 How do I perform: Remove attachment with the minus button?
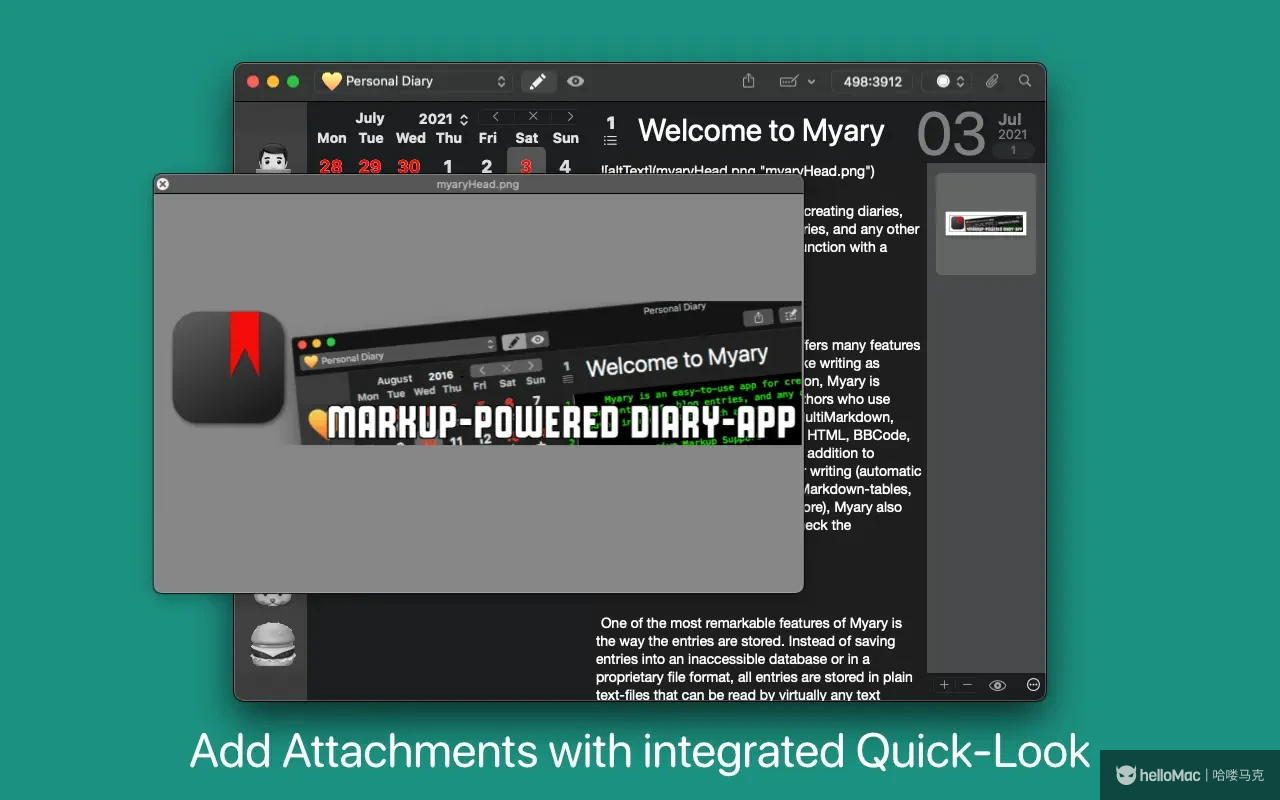pos(967,685)
